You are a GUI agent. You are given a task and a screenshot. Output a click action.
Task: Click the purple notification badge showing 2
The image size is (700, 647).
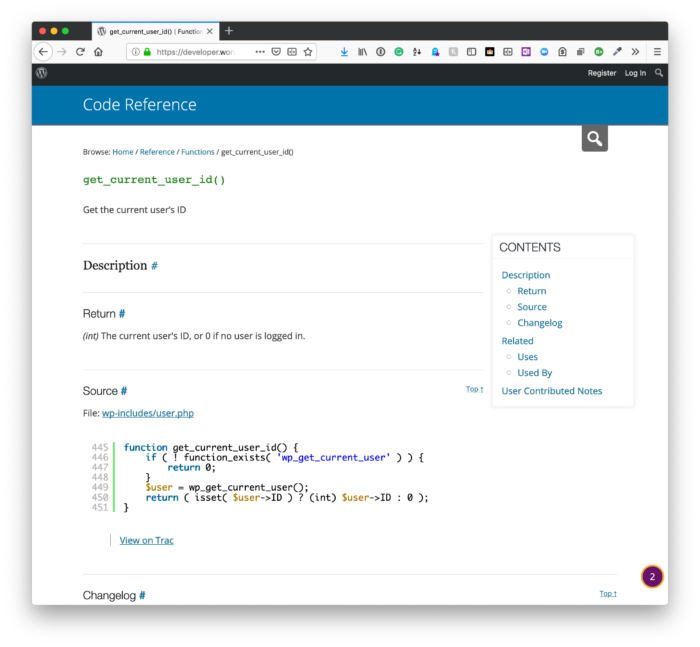[x=652, y=576]
